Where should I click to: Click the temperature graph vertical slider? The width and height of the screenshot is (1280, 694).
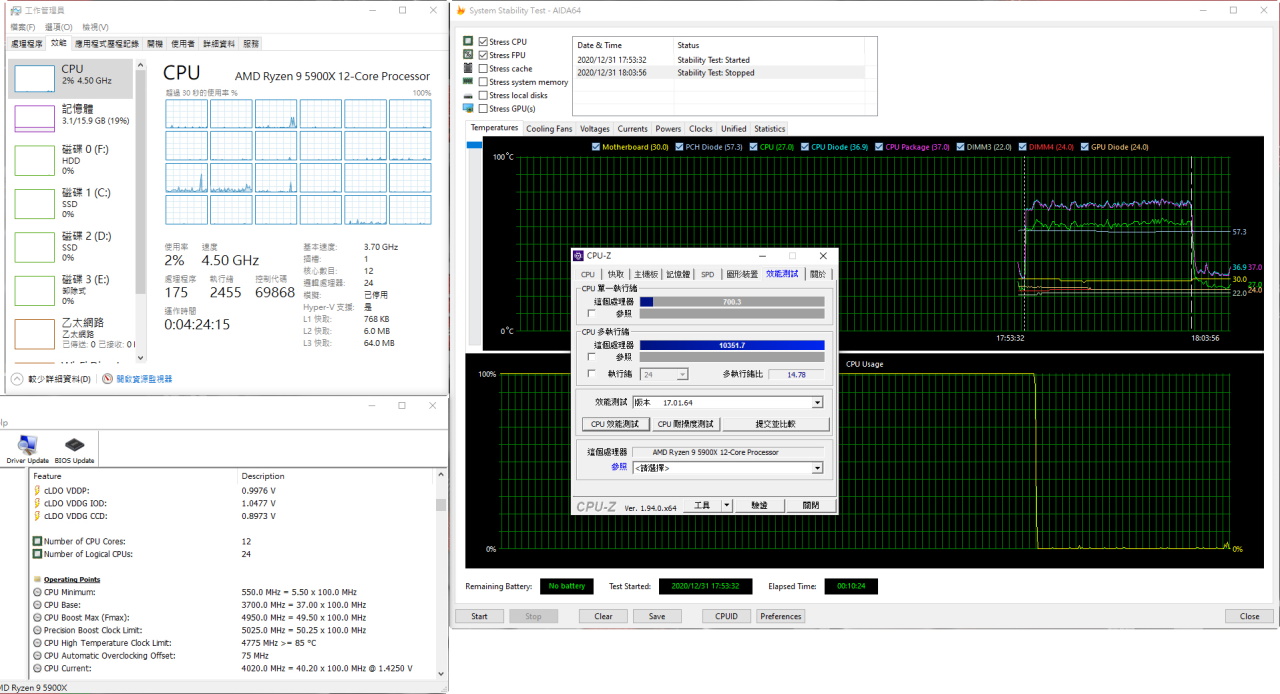click(x=474, y=144)
